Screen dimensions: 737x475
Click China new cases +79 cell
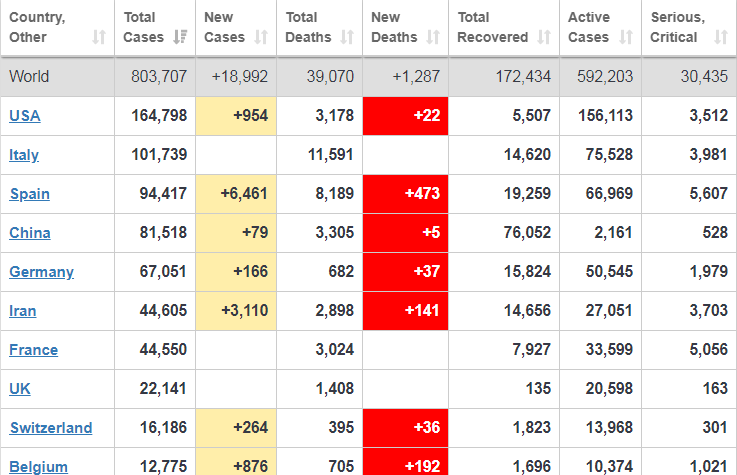coord(236,233)
